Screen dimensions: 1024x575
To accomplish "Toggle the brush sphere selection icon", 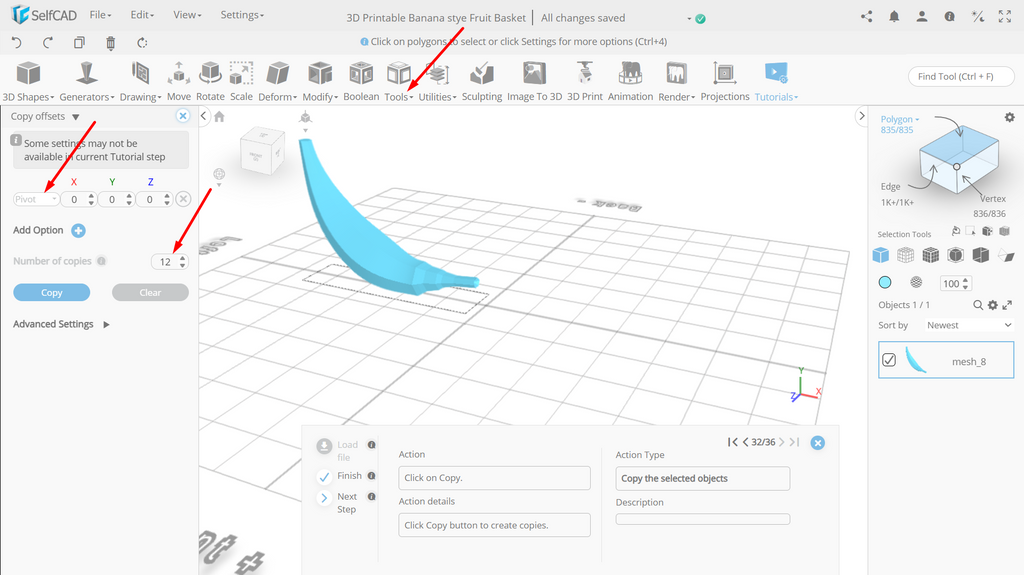I will point(916,282).
